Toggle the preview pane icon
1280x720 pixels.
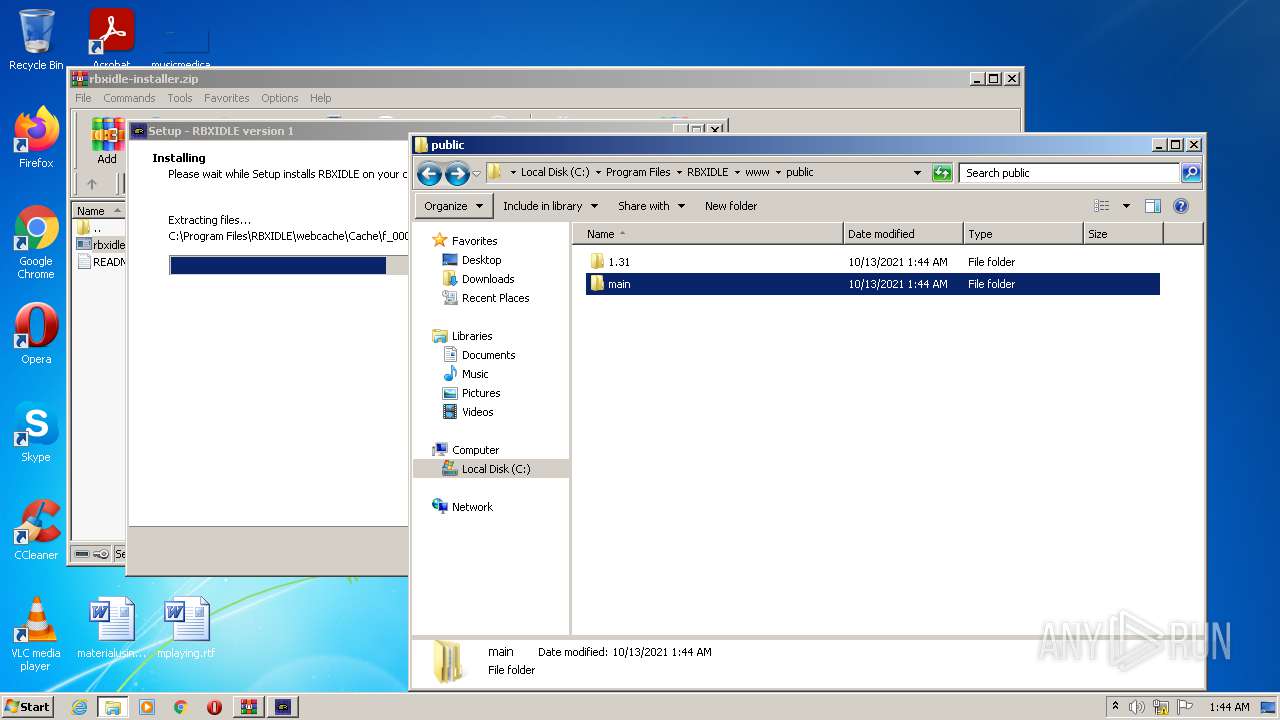tap(1152, 206)
